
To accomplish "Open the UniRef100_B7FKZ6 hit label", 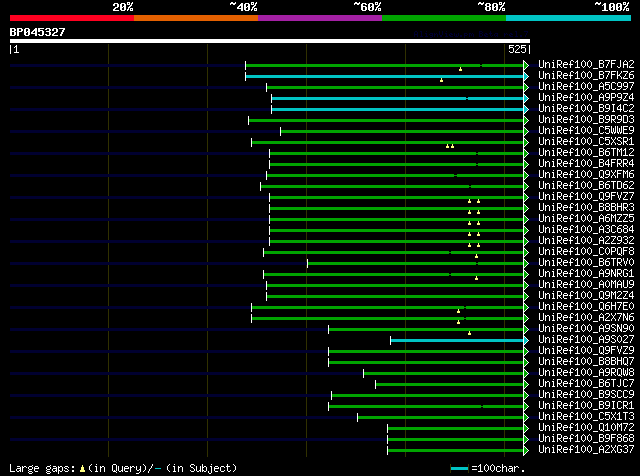I will (586, 76).
